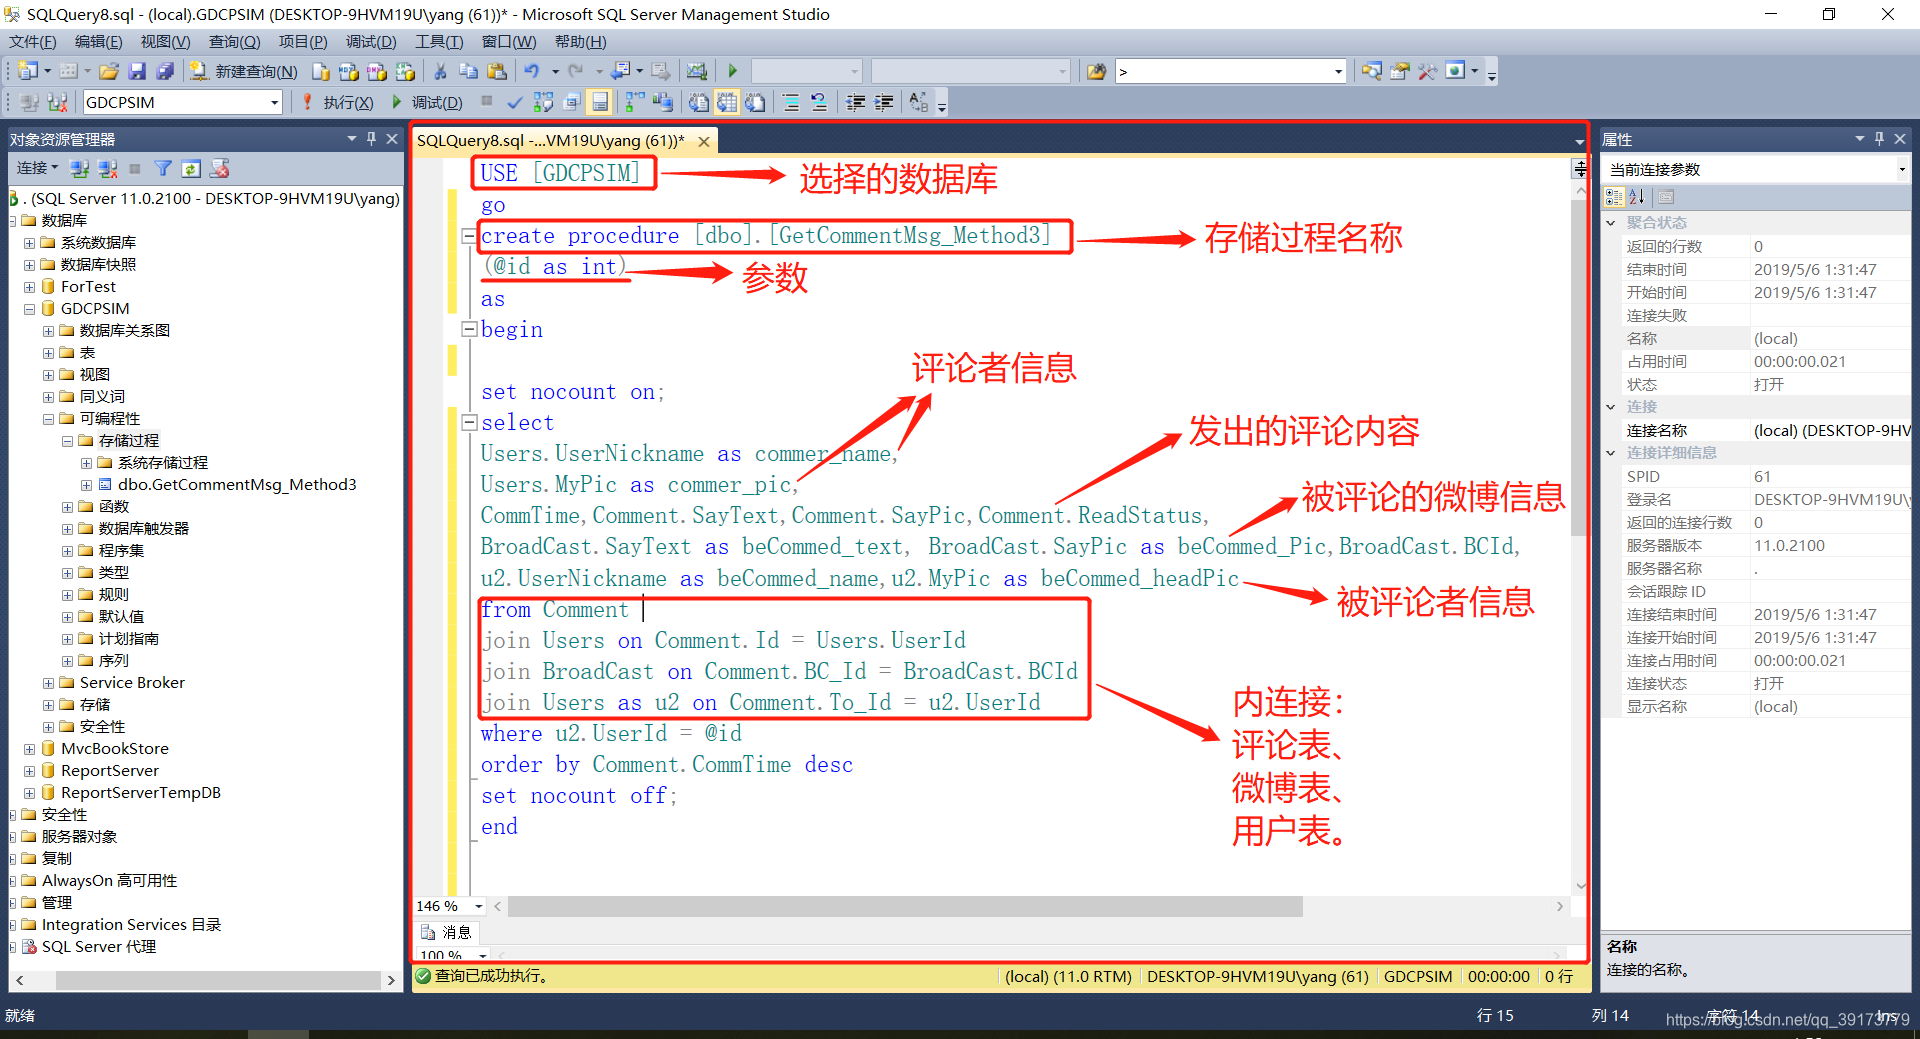Click the Database Engine Query icon
The width and height of the screenshot is (1920, 1039).
coord(320,71)
